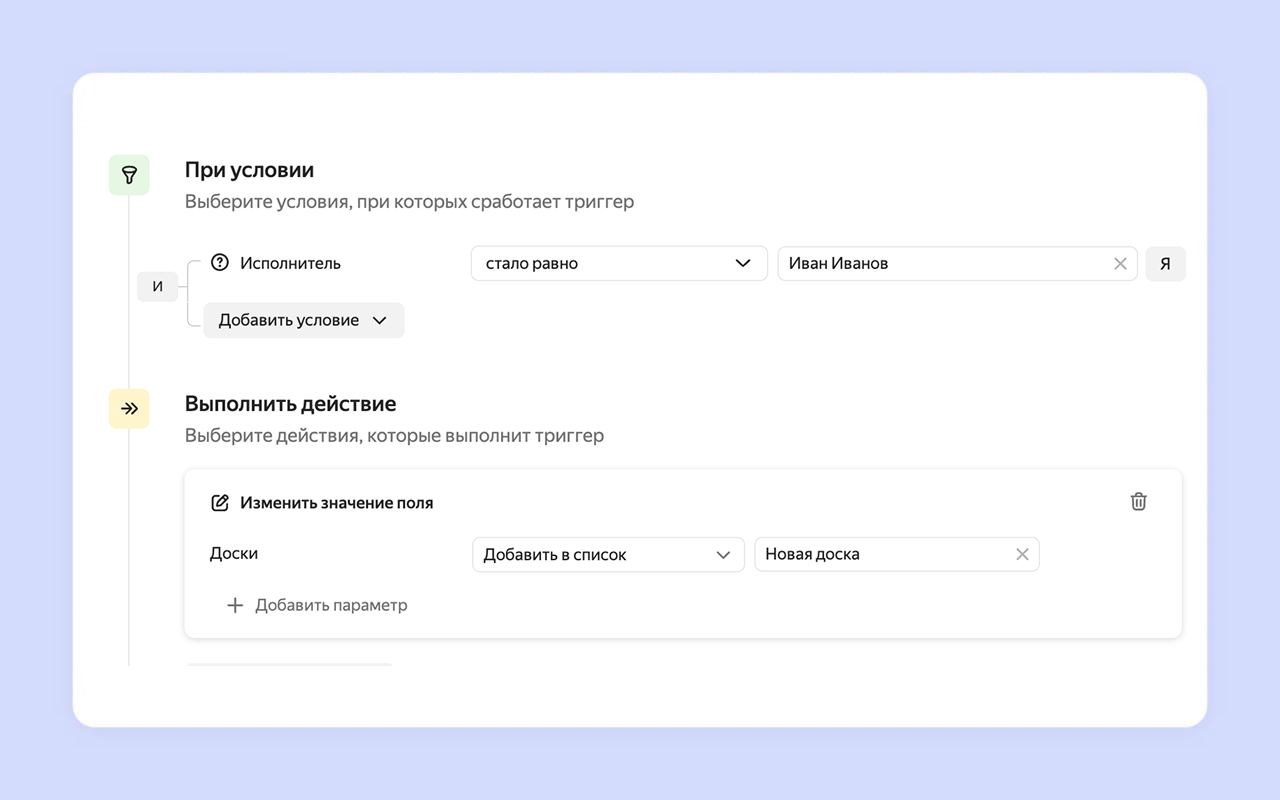Click the question mark icon beside Исполнитель

[x=220, y=263]
